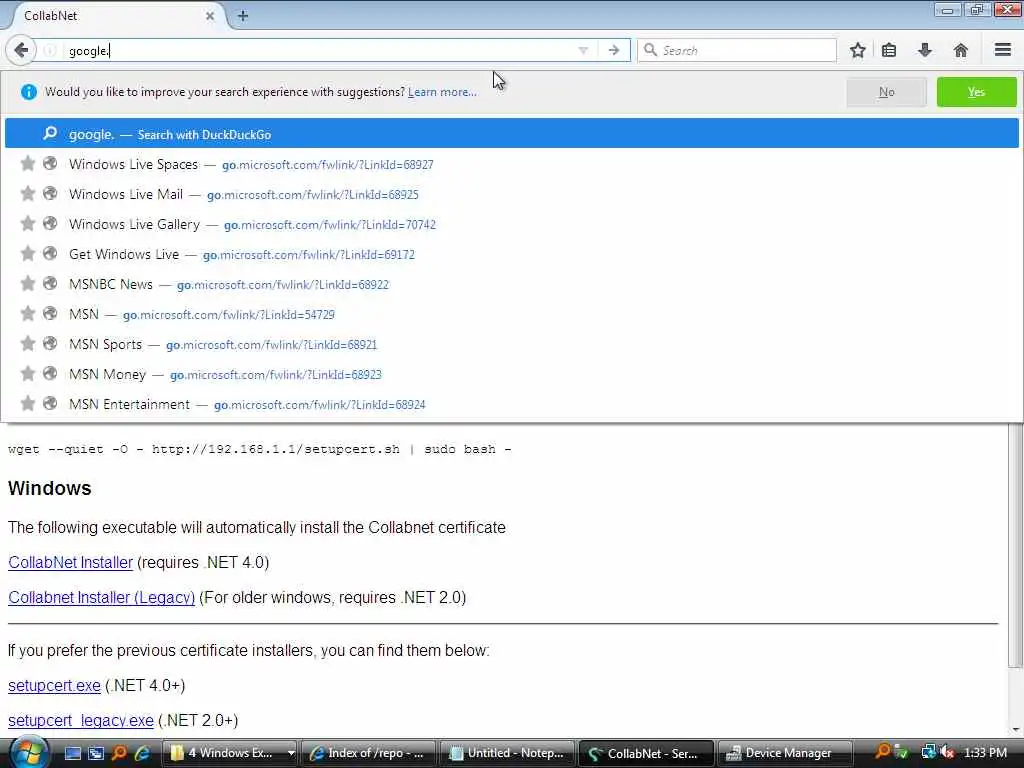Click the network tray icon
This screenshot has width=1024, height=768.
coord(928,753)
